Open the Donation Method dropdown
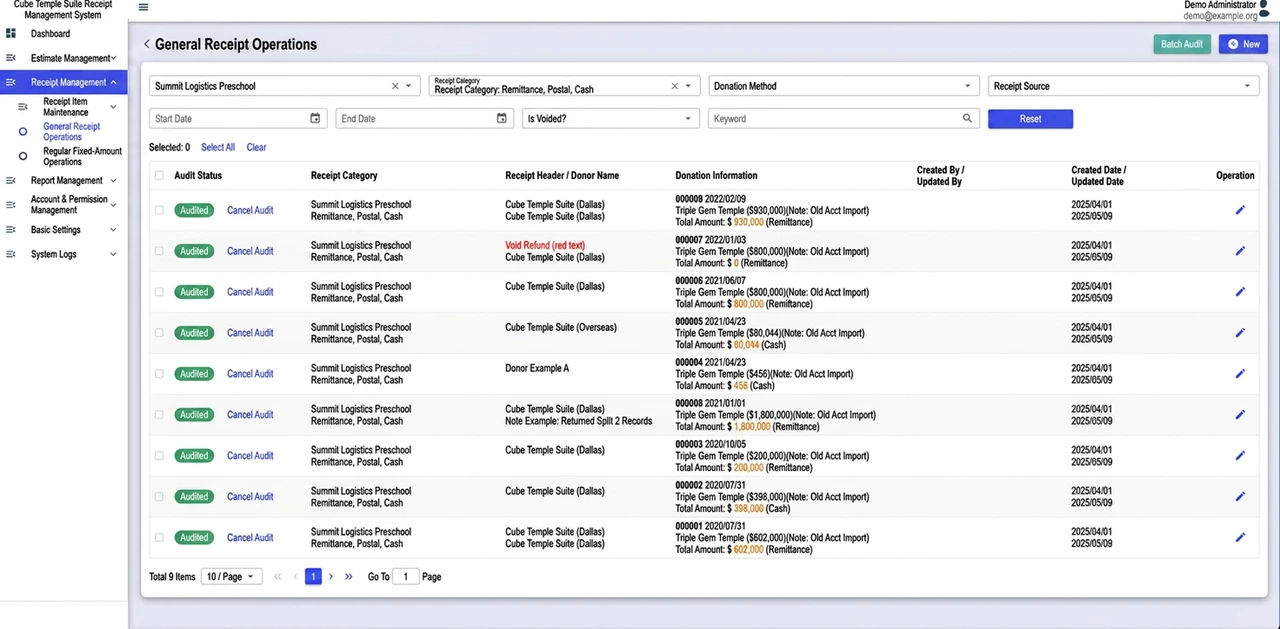This screenshot has width=1280, height=629. (843, 86)
